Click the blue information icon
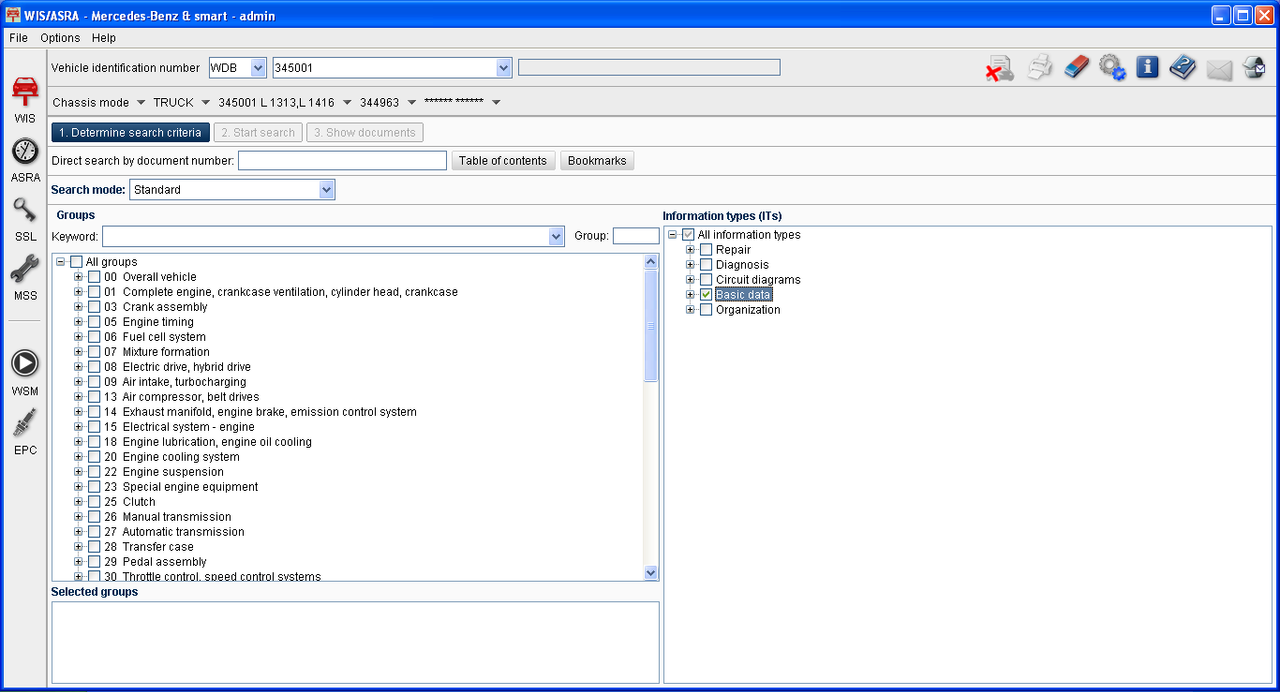Screen dimensions: 1280x692 point(1147,67)
